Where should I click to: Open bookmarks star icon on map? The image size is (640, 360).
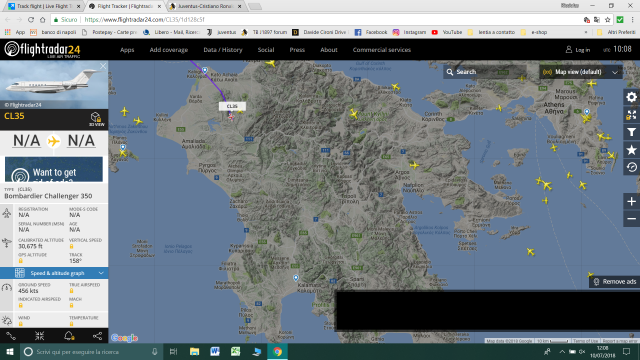point(631,150)
